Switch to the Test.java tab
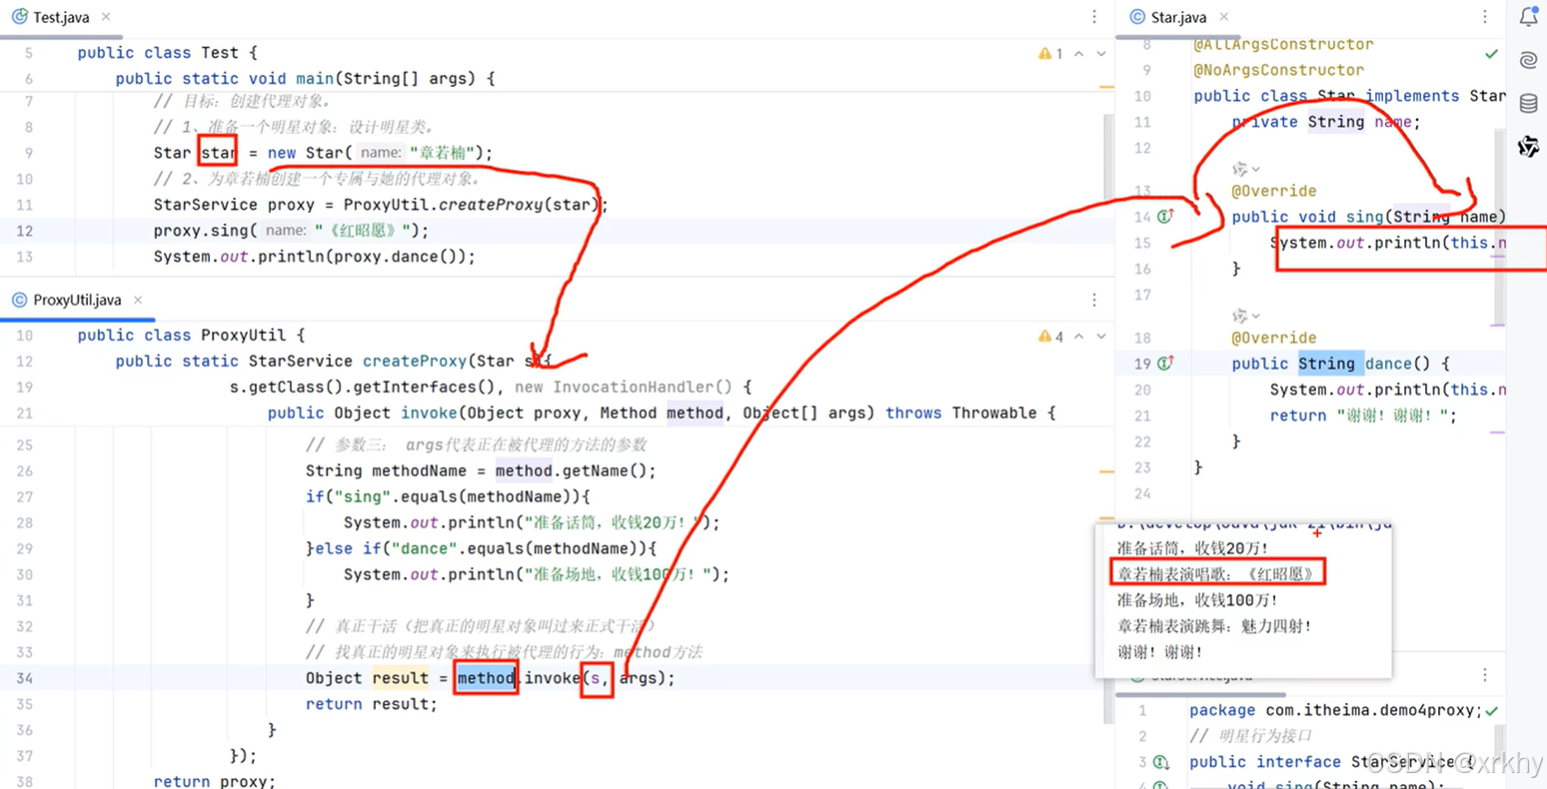 61,17
